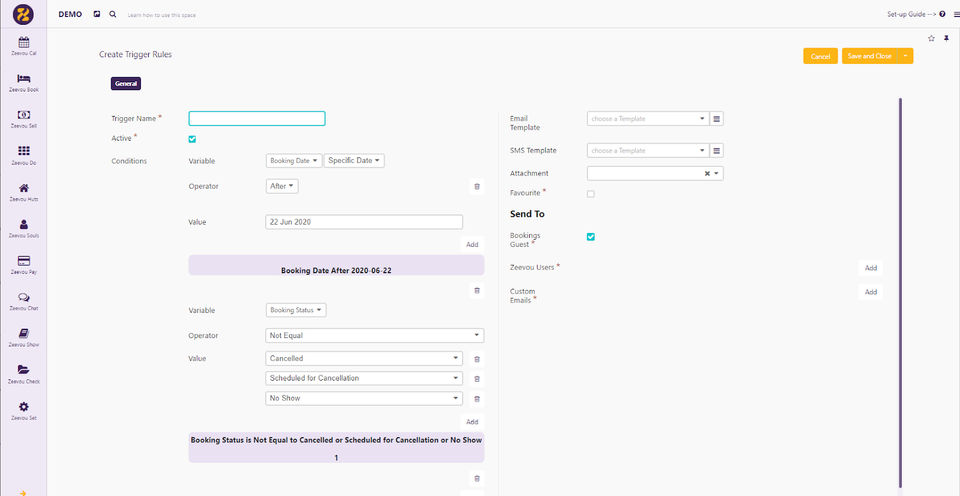The image size is (960, 496).
Task: Click Add beside Zeevou Users
Action: pos(871,268)
